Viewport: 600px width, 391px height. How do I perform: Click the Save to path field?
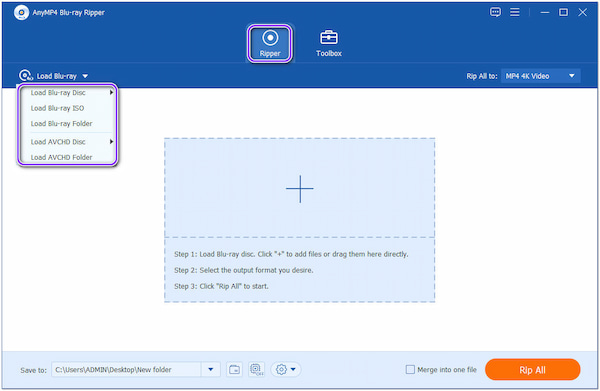126,370
